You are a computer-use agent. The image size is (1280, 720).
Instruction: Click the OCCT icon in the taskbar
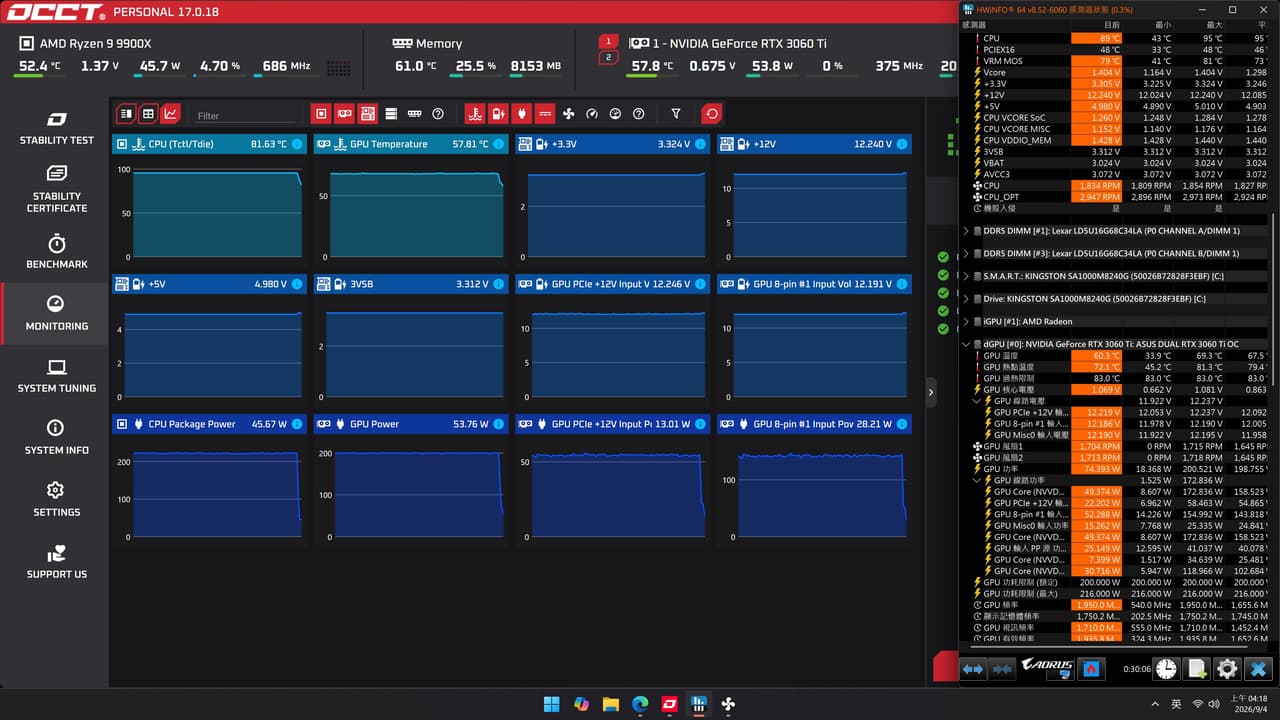click(x=670, y=704)
